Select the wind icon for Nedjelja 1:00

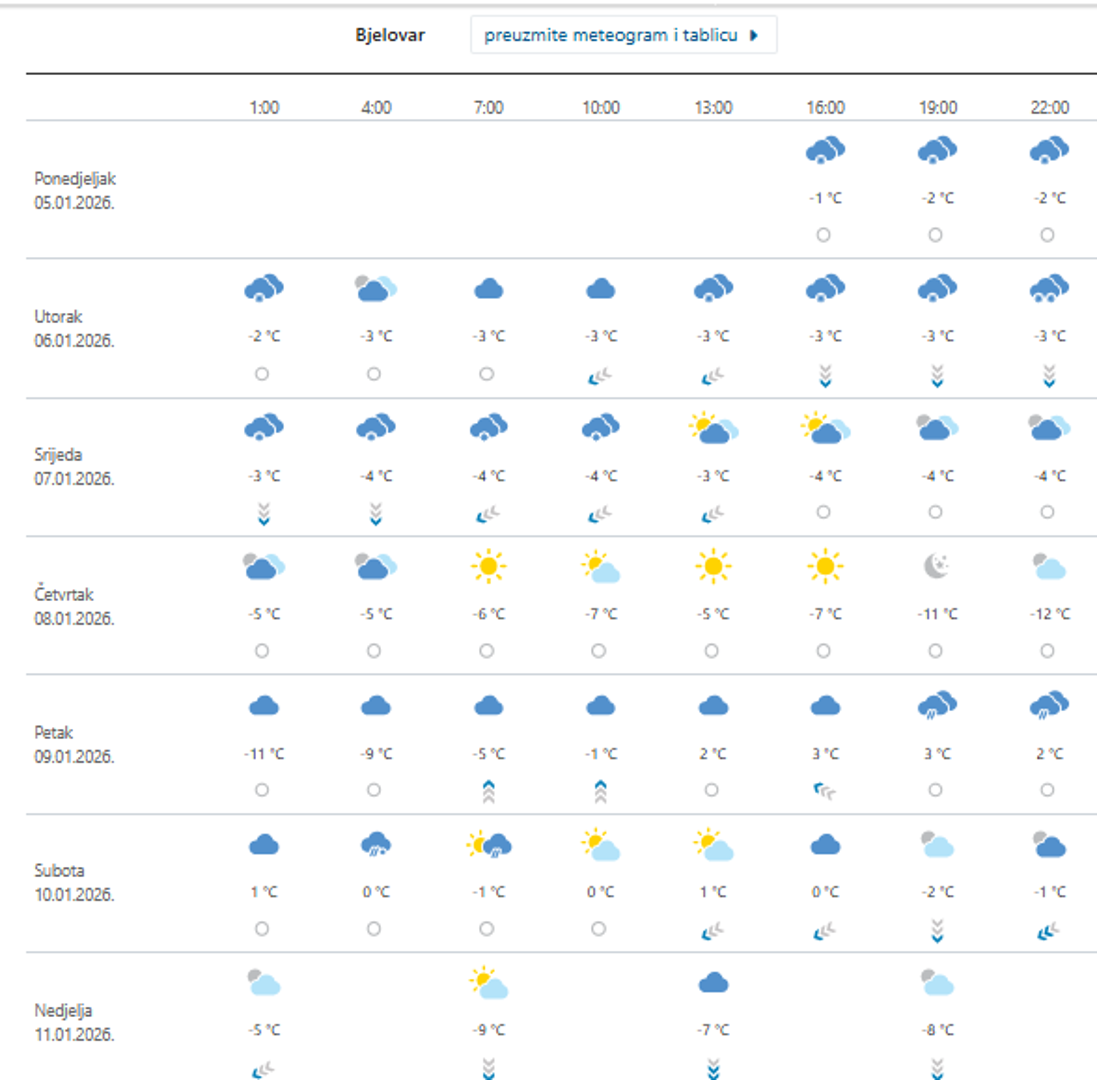pyautogui.click(x=263, y=1070)
